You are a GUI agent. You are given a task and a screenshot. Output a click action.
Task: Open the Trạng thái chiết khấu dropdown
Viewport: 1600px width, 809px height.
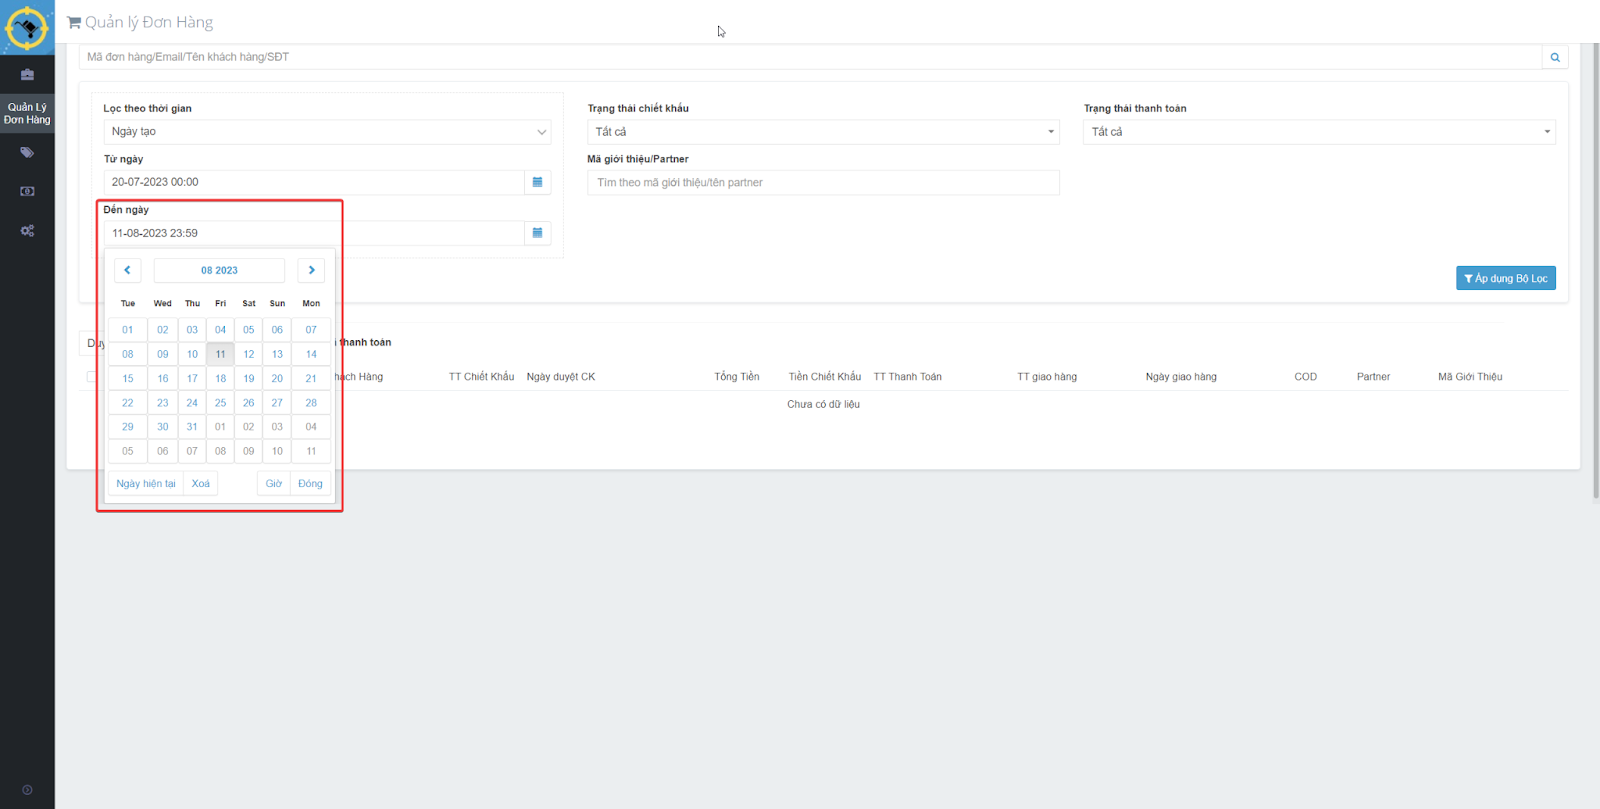pyautogui.click(x=822, y=132)
